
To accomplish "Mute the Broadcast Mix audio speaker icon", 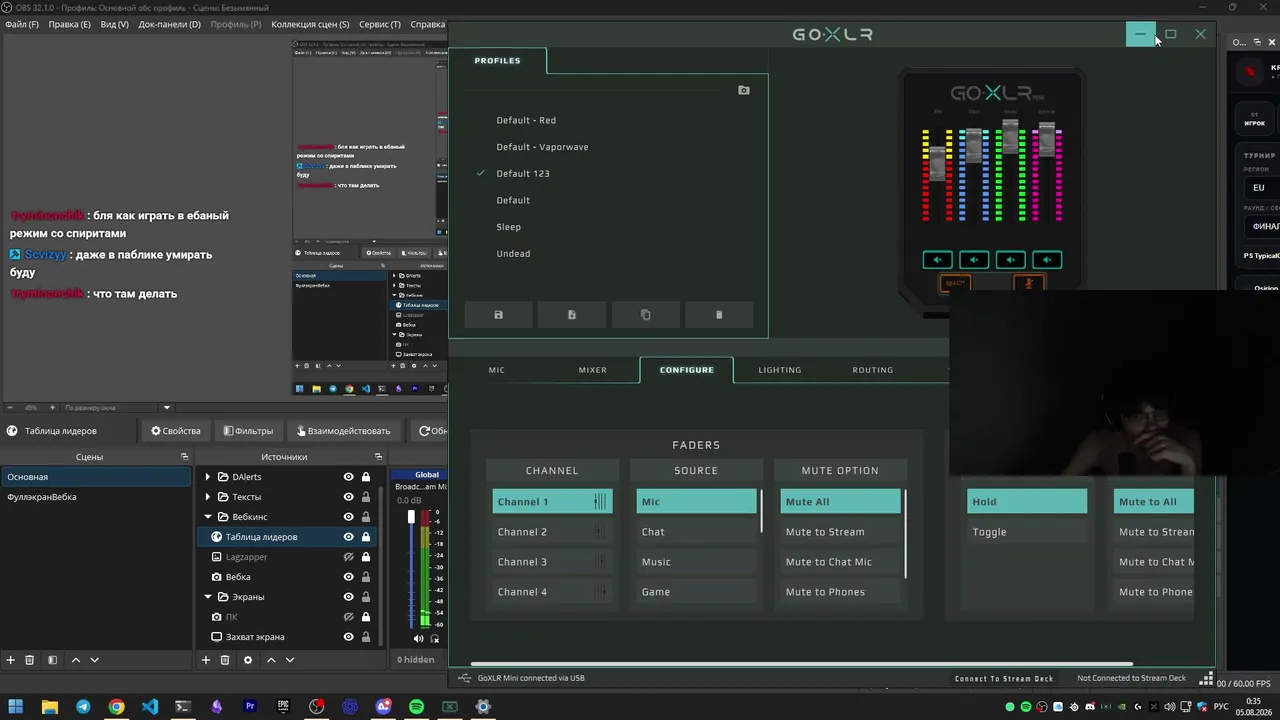I will tap(419, 638).
